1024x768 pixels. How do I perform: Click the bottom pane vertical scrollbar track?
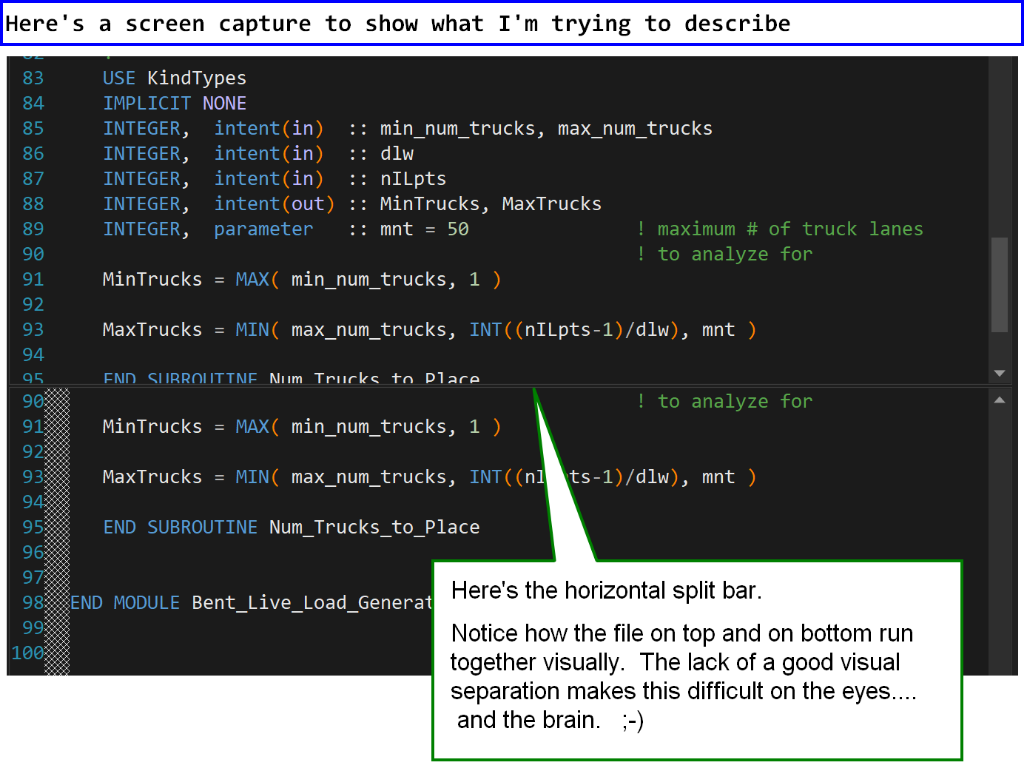(x=999, y=542)
